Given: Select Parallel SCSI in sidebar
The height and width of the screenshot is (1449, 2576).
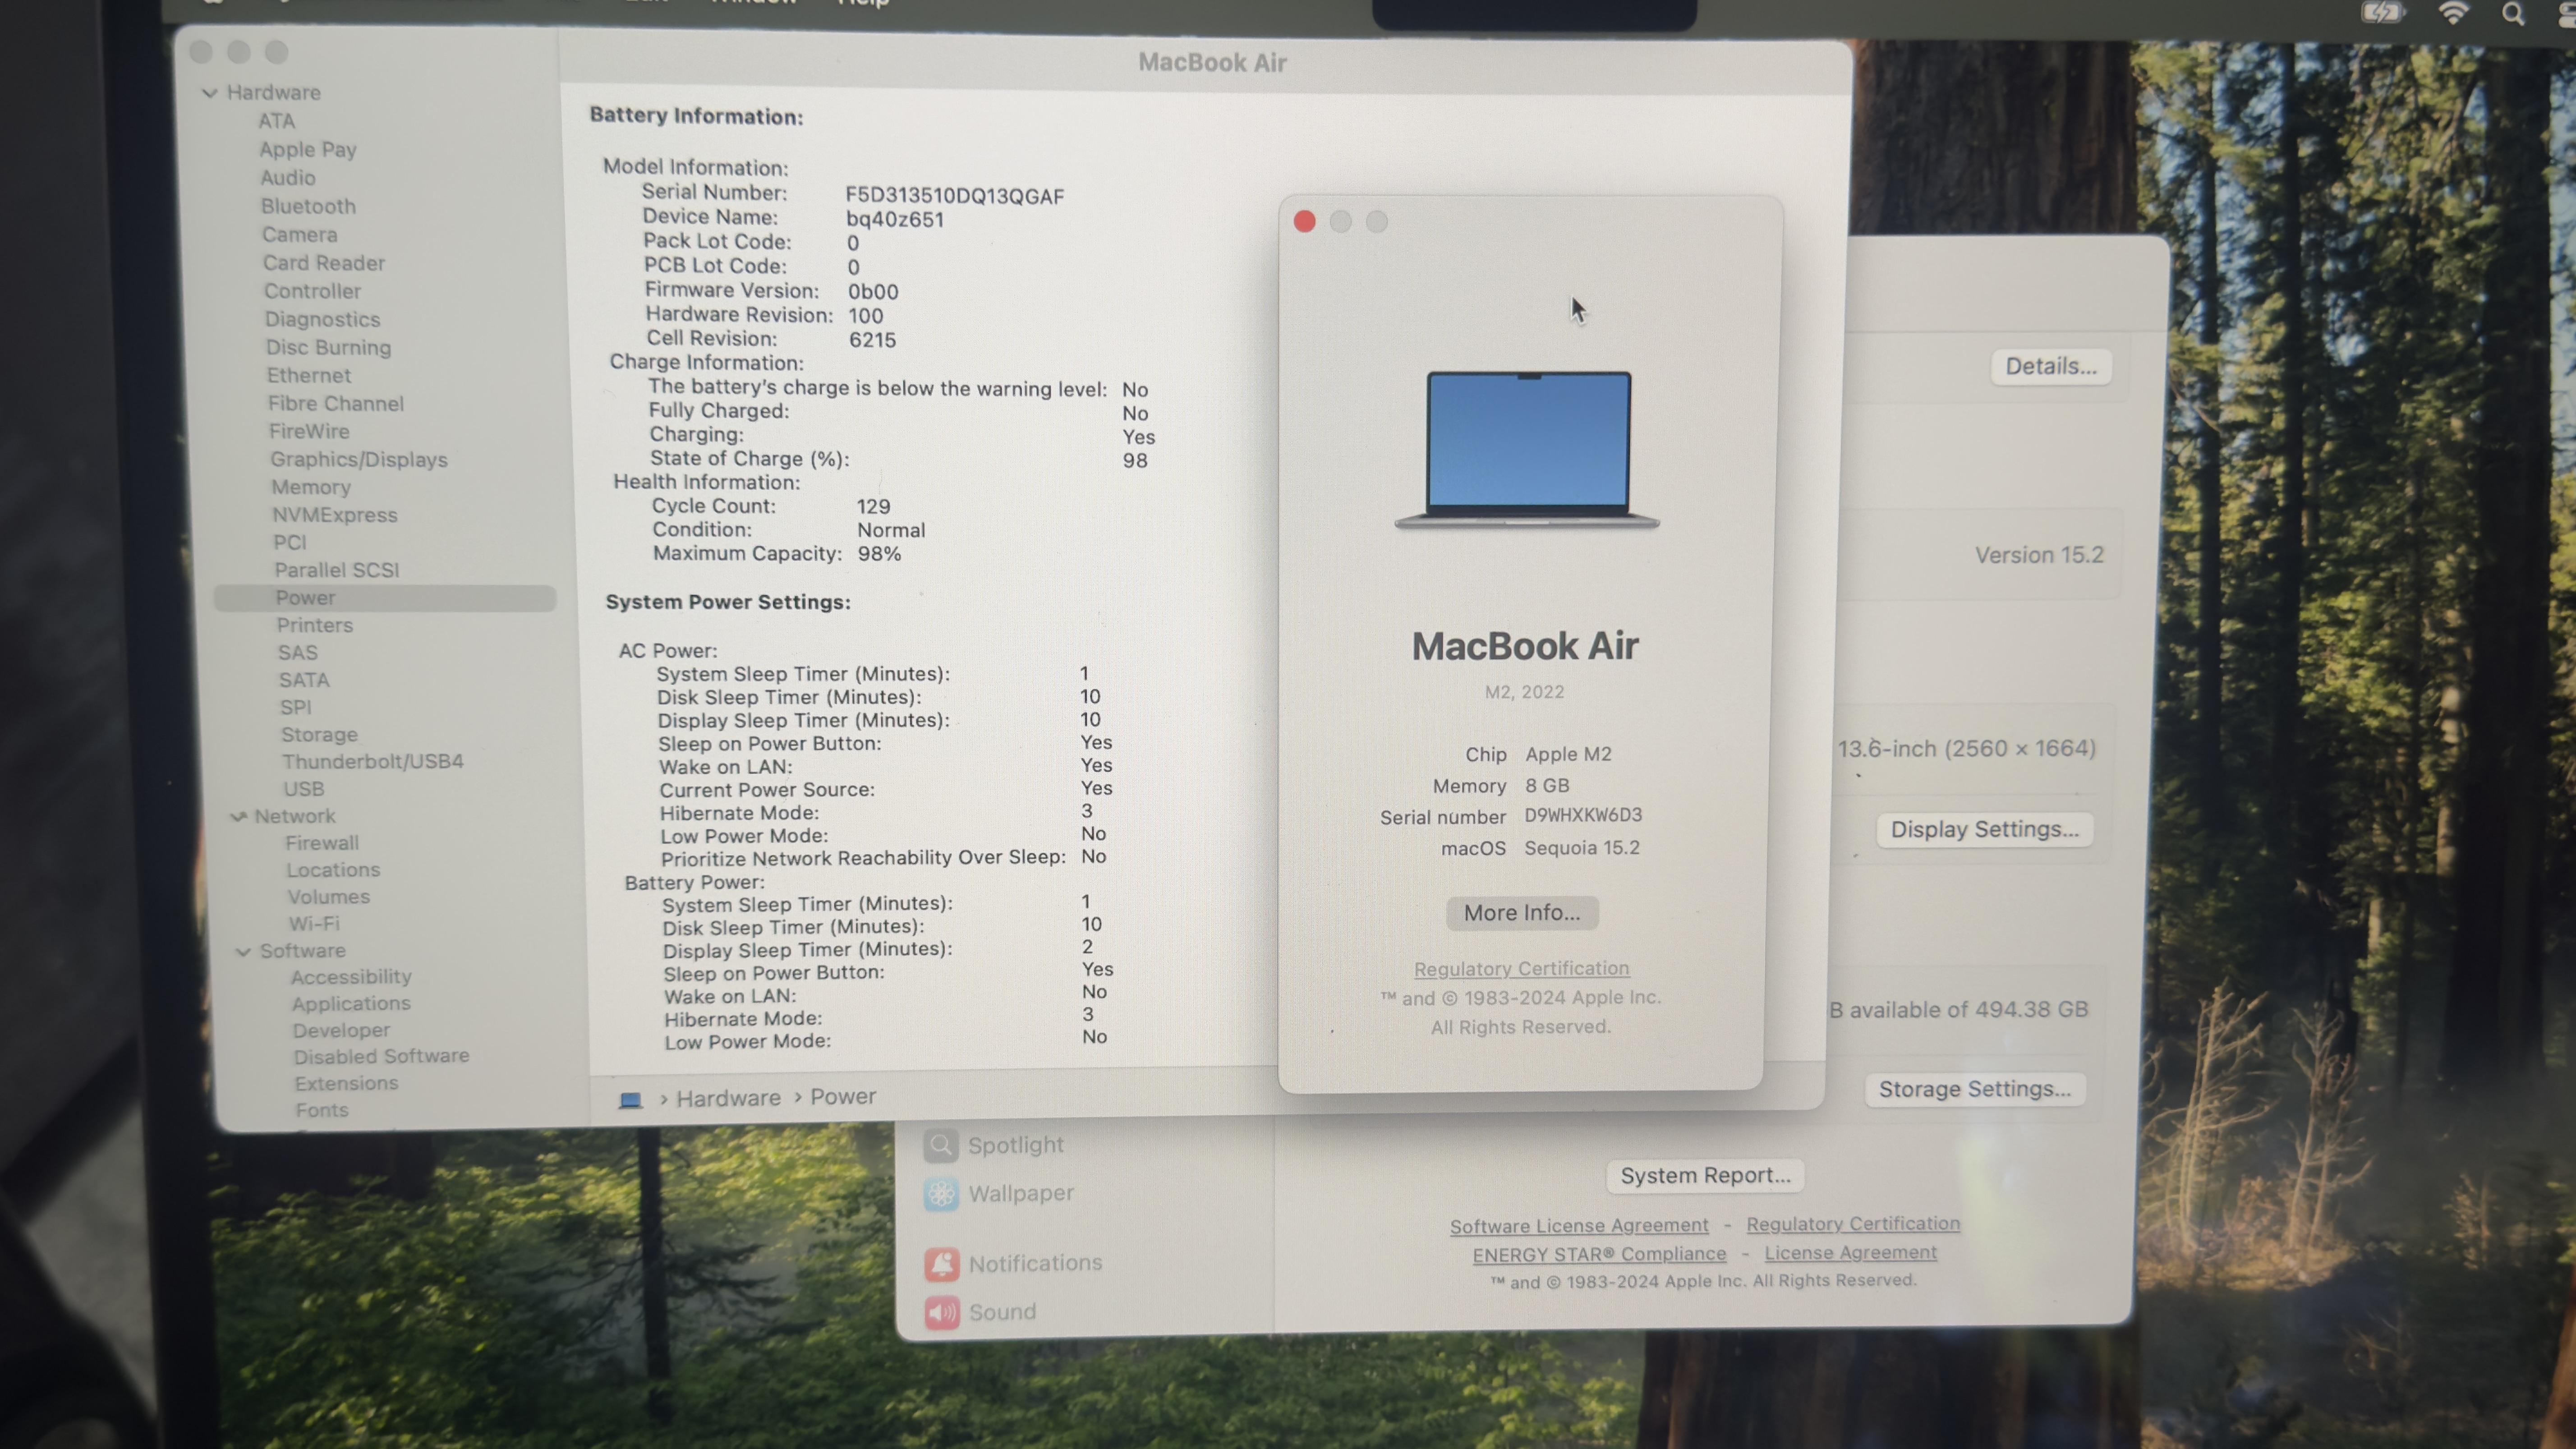Looking at the screenshot, I should (337, 571).
